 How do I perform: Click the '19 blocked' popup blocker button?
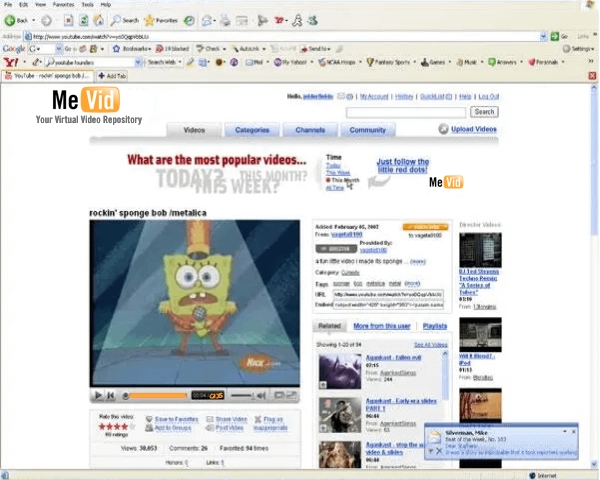pos(173,49)
